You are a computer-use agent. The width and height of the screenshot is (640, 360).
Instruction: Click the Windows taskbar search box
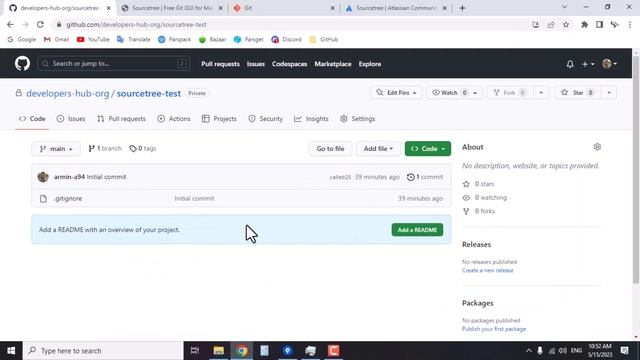(x=103, y=351)
